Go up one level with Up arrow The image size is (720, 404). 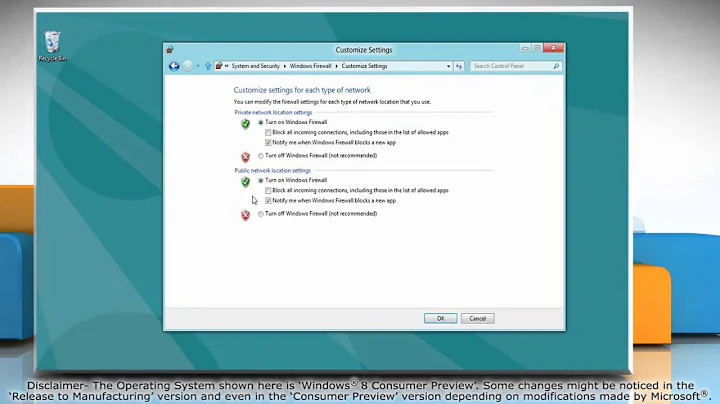pos(208,66)
